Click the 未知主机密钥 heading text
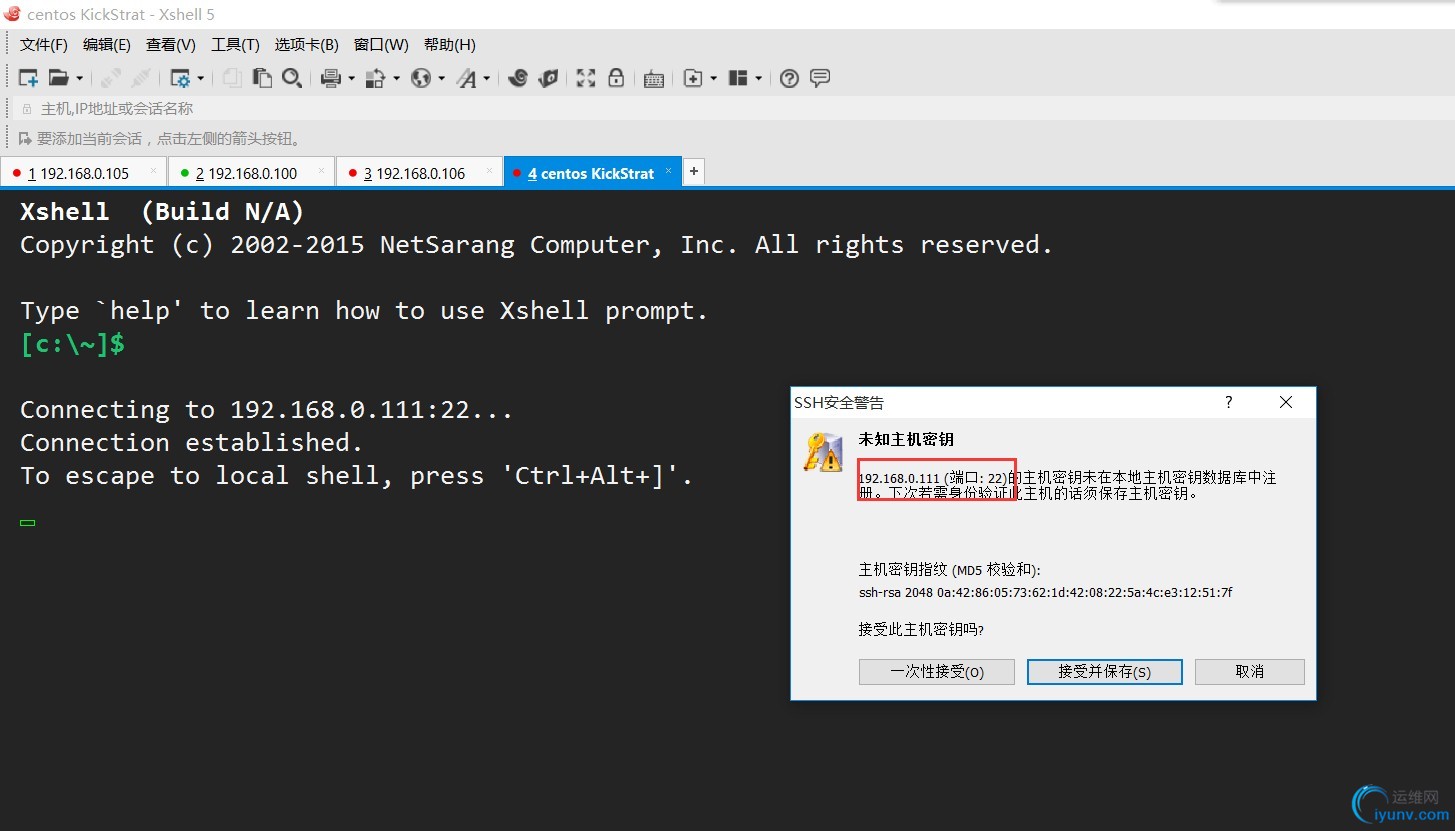The width and height of the screenshot is (1455, 831). (x=906, y=439)
